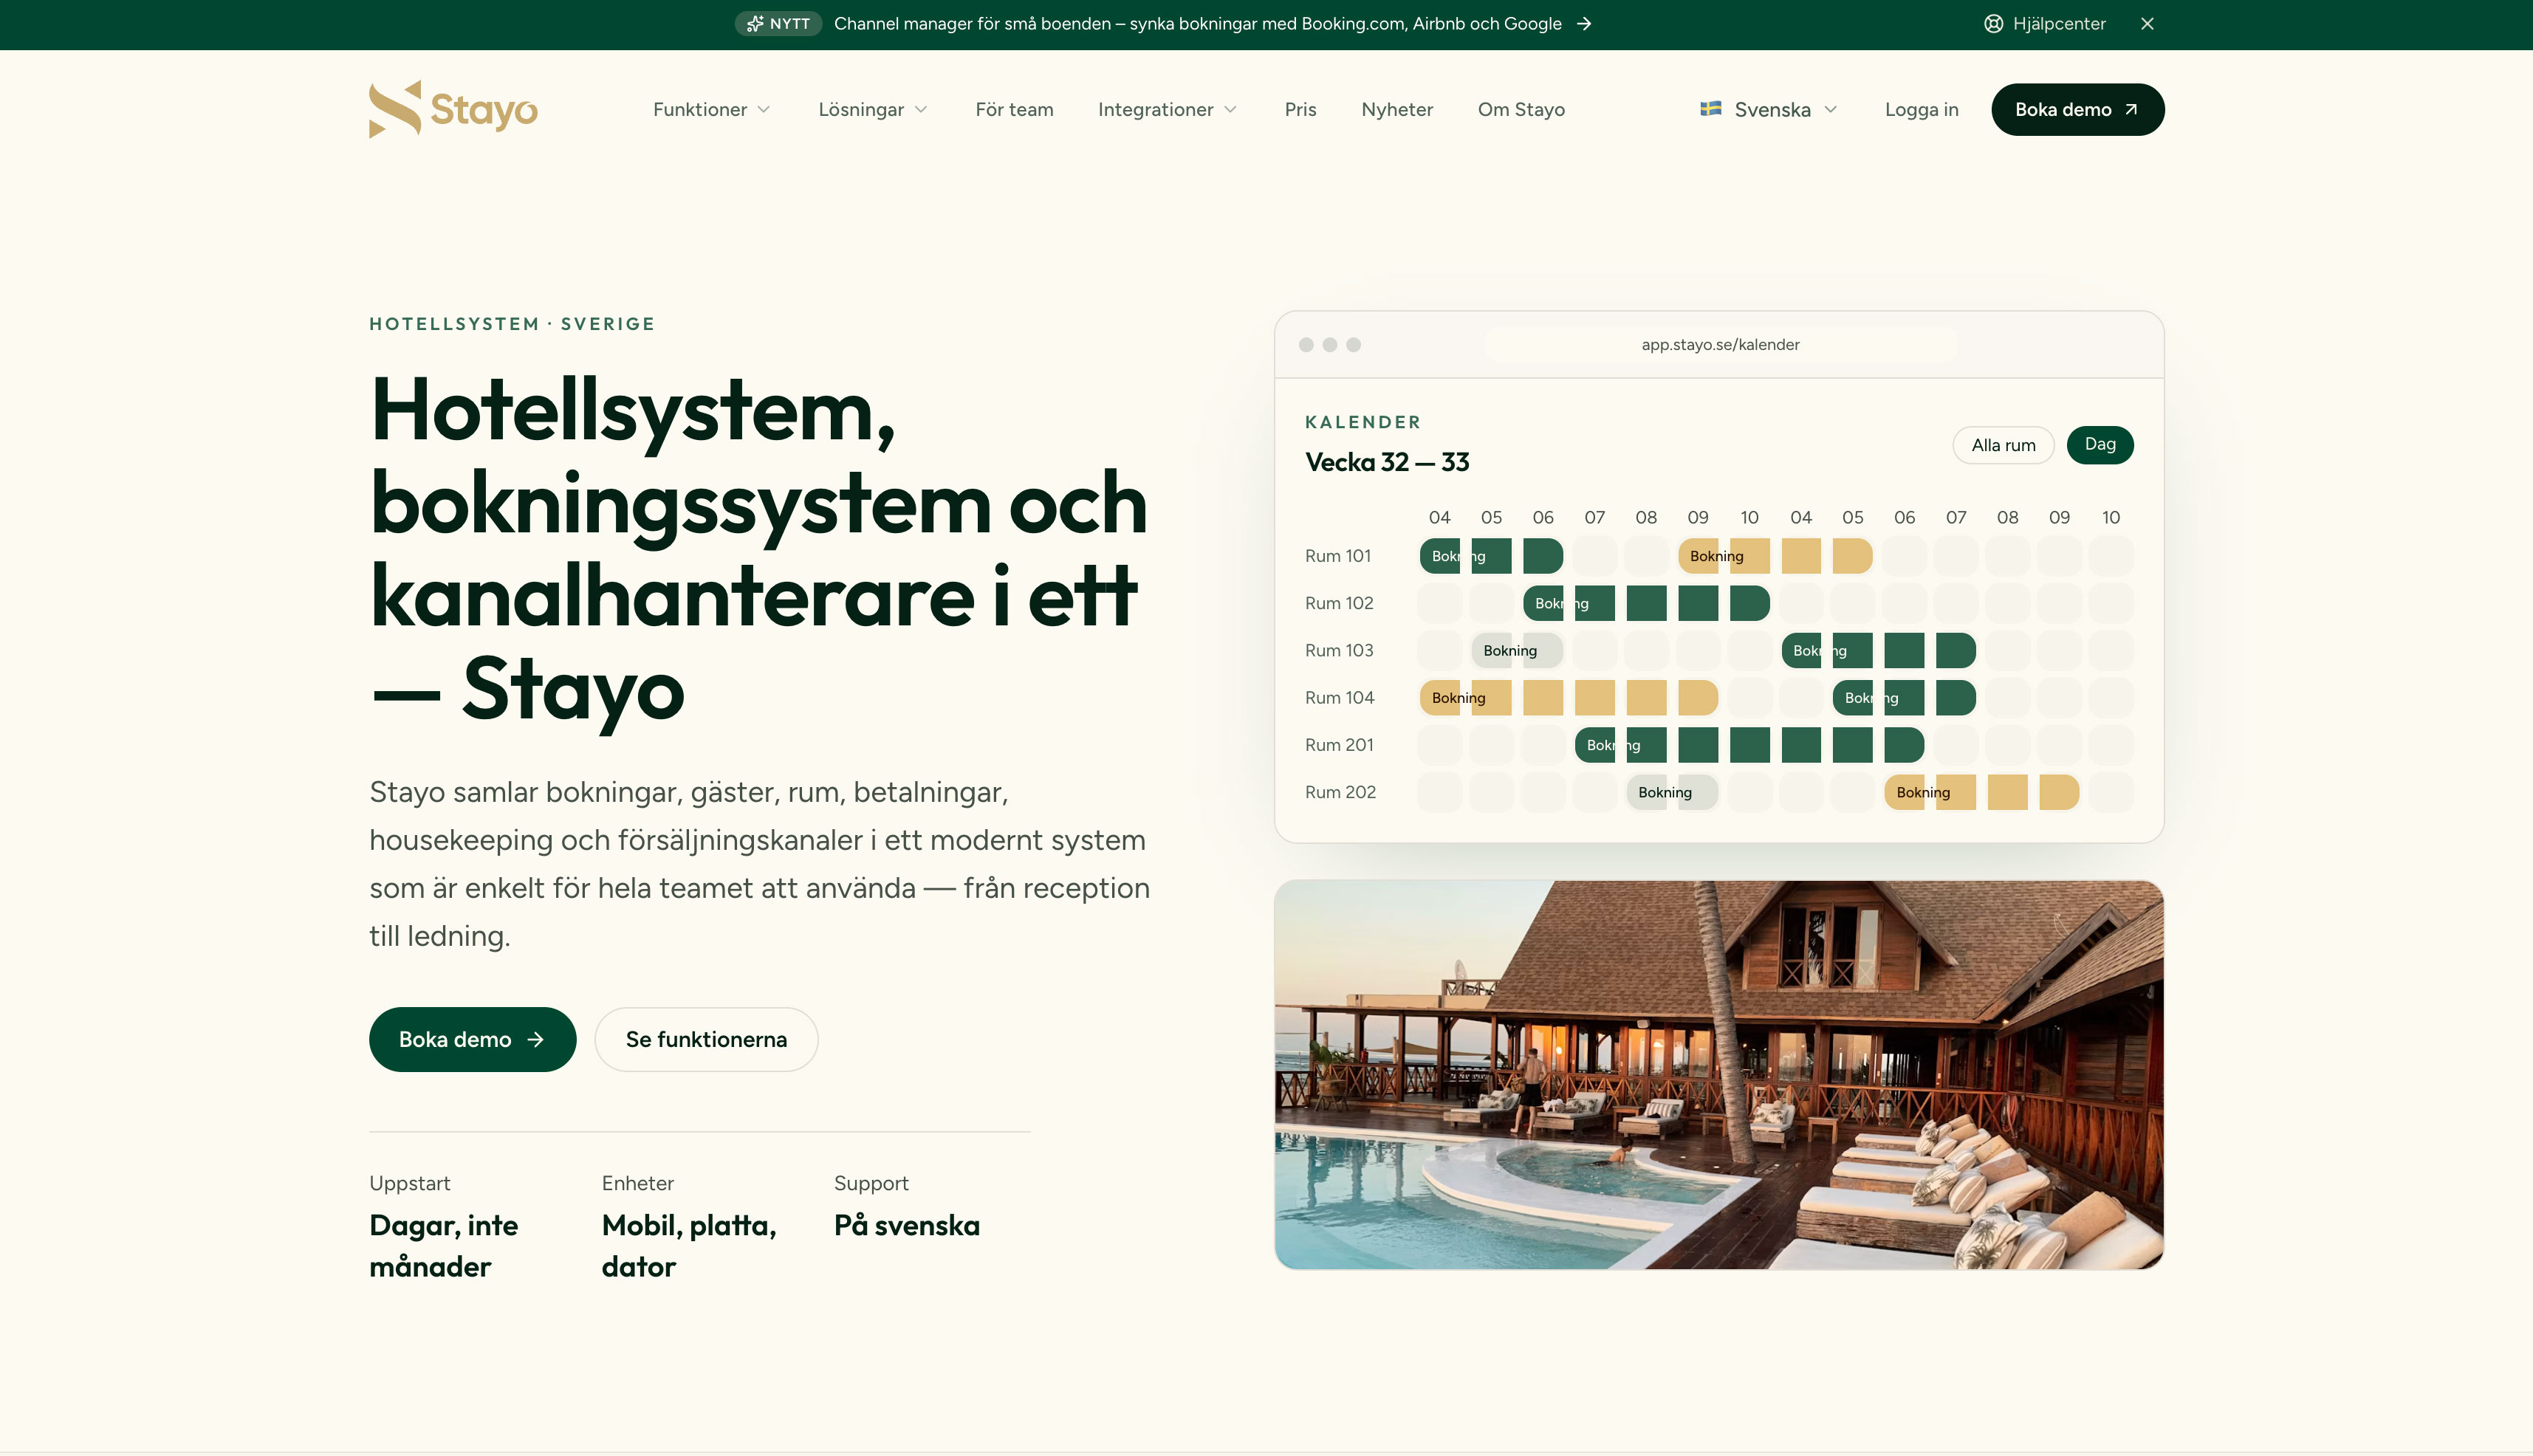Image resolution: width=2533 pixels, height=1456 pixels.
Task: Click the arrow icon in hero Boka demo button
Action: pos(536,1039)
